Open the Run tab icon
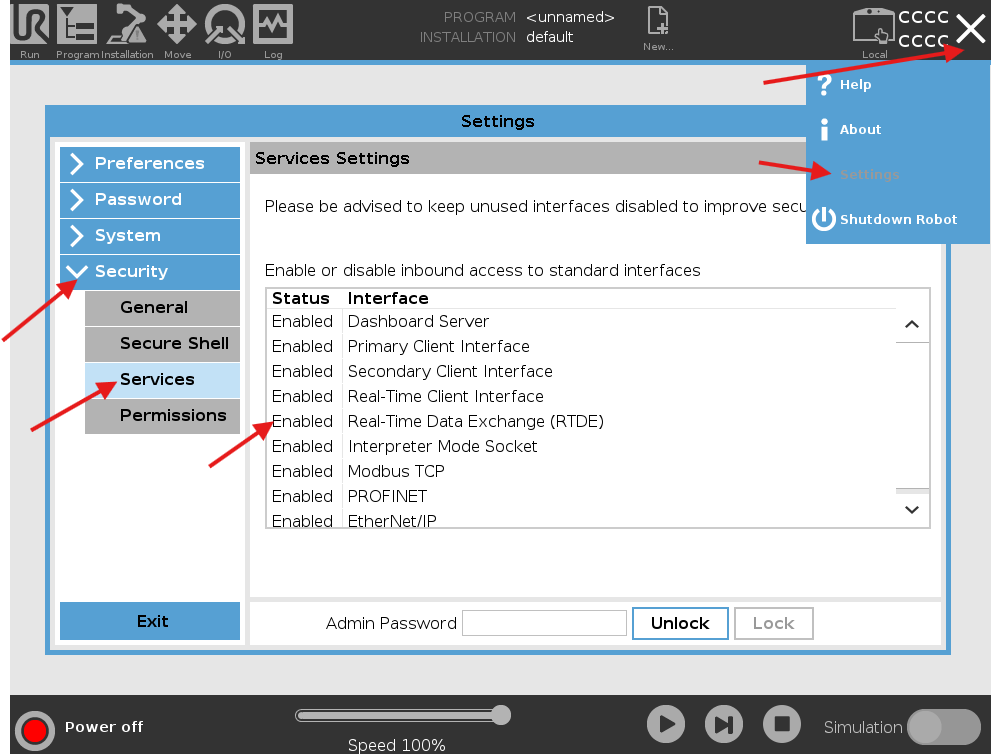This screenshot has height=754, width=991. 30,25
